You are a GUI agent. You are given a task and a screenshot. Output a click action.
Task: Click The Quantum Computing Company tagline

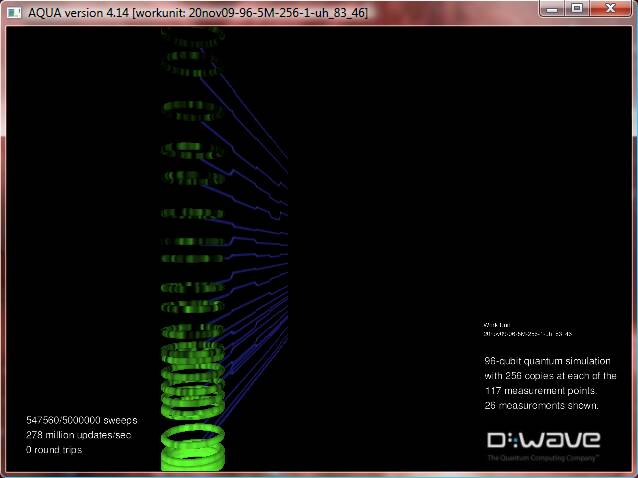coord(543,457)
